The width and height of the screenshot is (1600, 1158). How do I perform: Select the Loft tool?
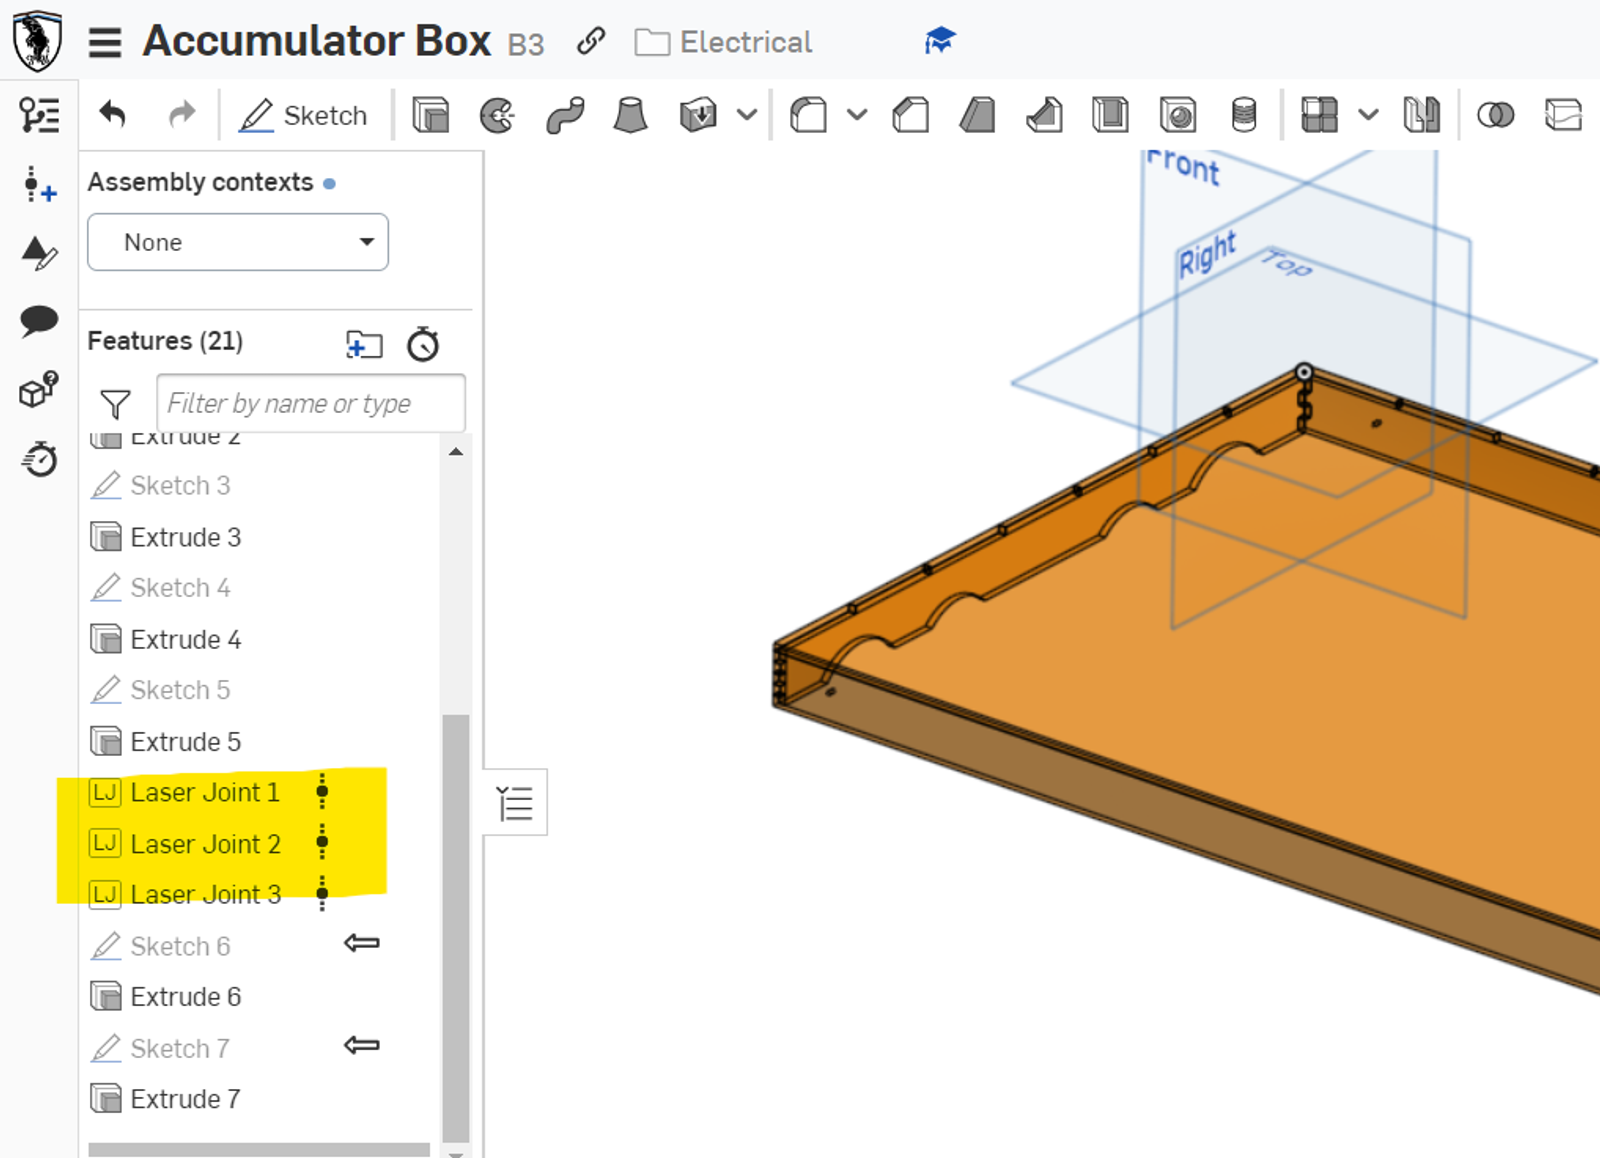click(x=630, y=115)
